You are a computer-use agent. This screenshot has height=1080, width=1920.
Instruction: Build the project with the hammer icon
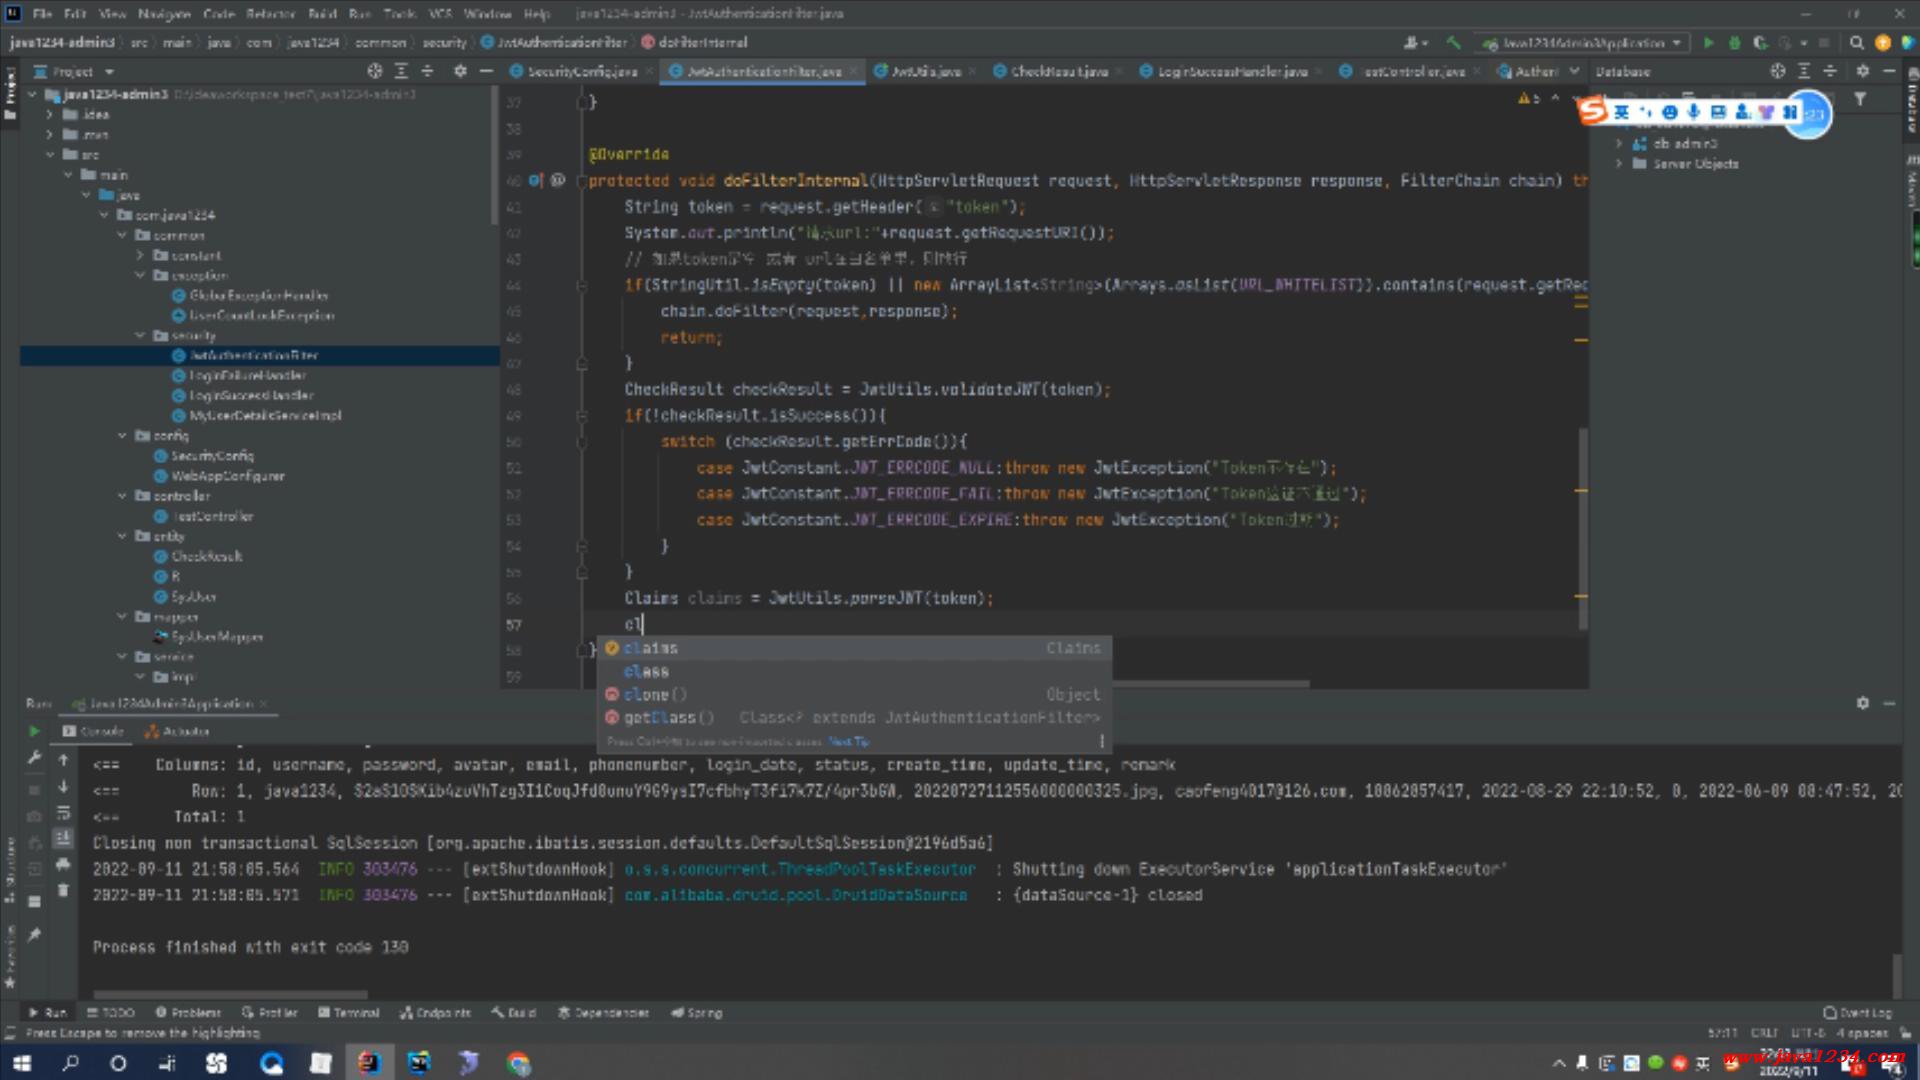point(1453,43)
